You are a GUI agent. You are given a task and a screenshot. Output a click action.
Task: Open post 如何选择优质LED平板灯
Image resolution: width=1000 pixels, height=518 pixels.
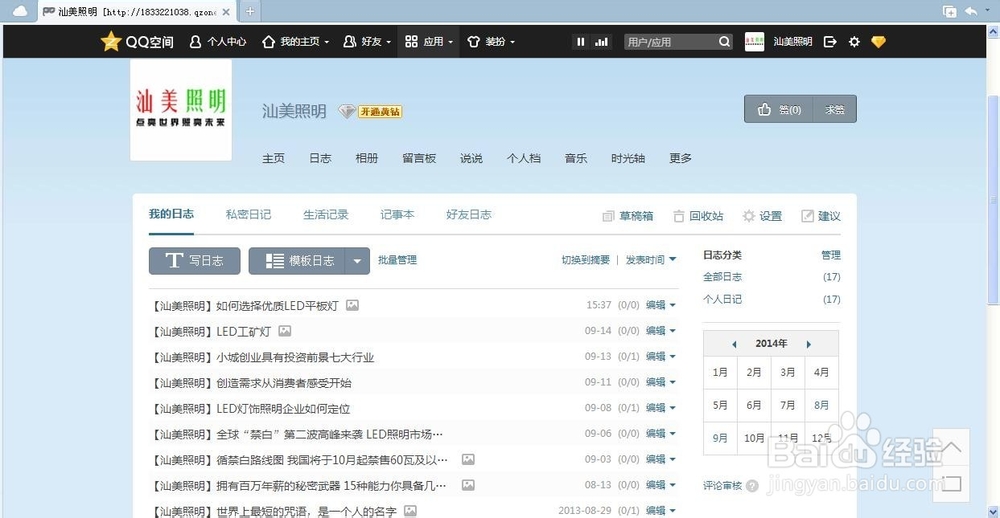[244, 306]
